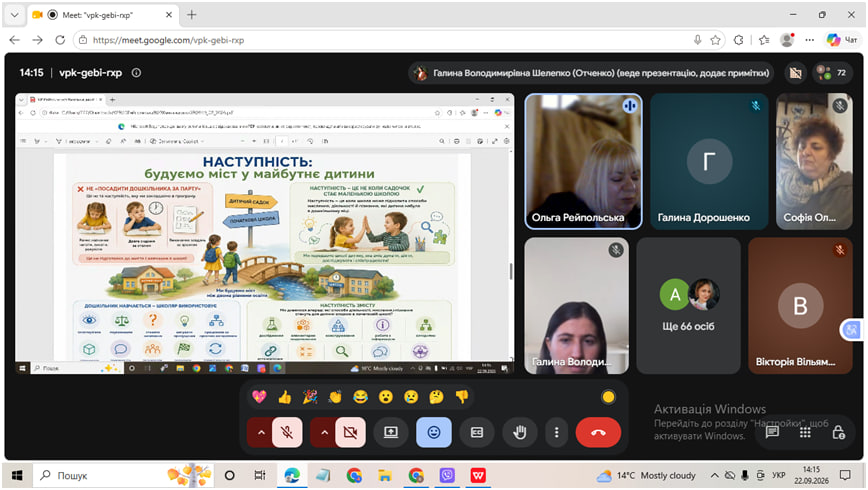Open browser extensions puzzle icon
Image resolution: width=868 pixels, height=490 pixels.
pyautogui.click(x=738, y=40)
